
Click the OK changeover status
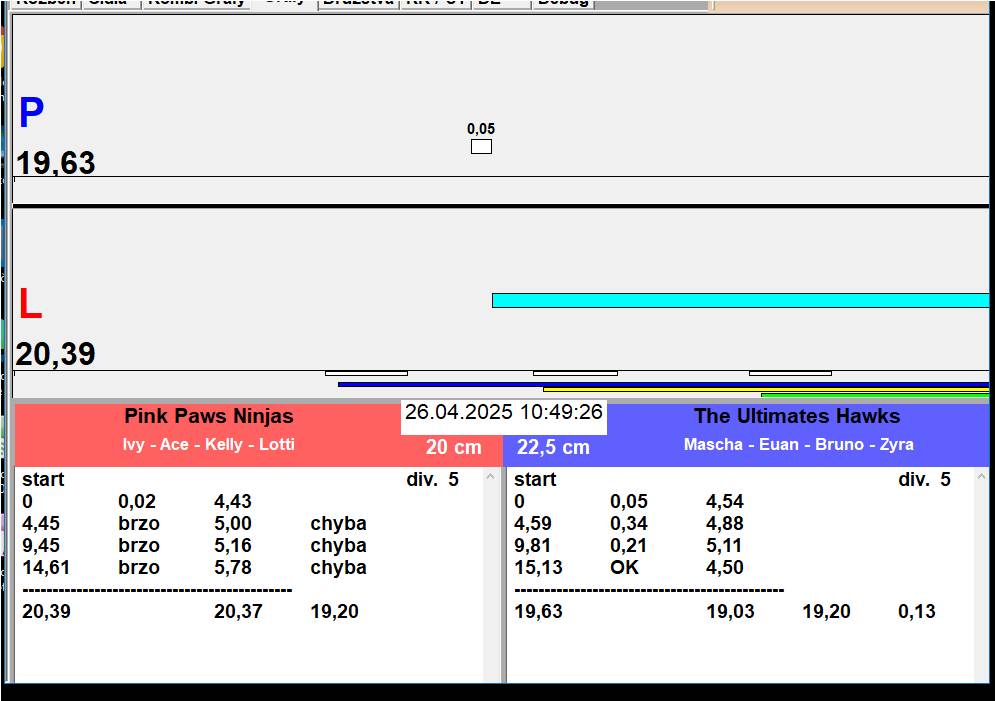624,568
